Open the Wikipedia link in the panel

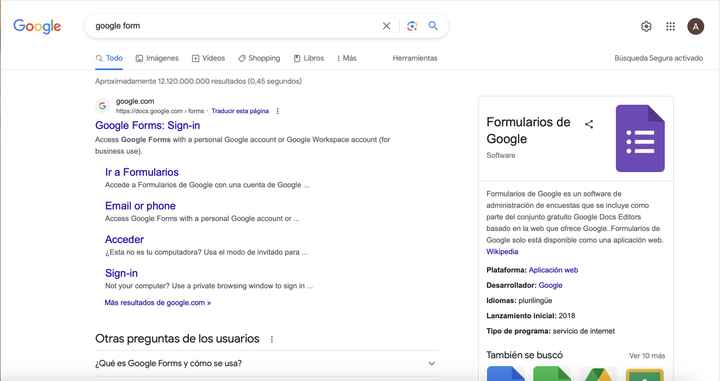502,252
